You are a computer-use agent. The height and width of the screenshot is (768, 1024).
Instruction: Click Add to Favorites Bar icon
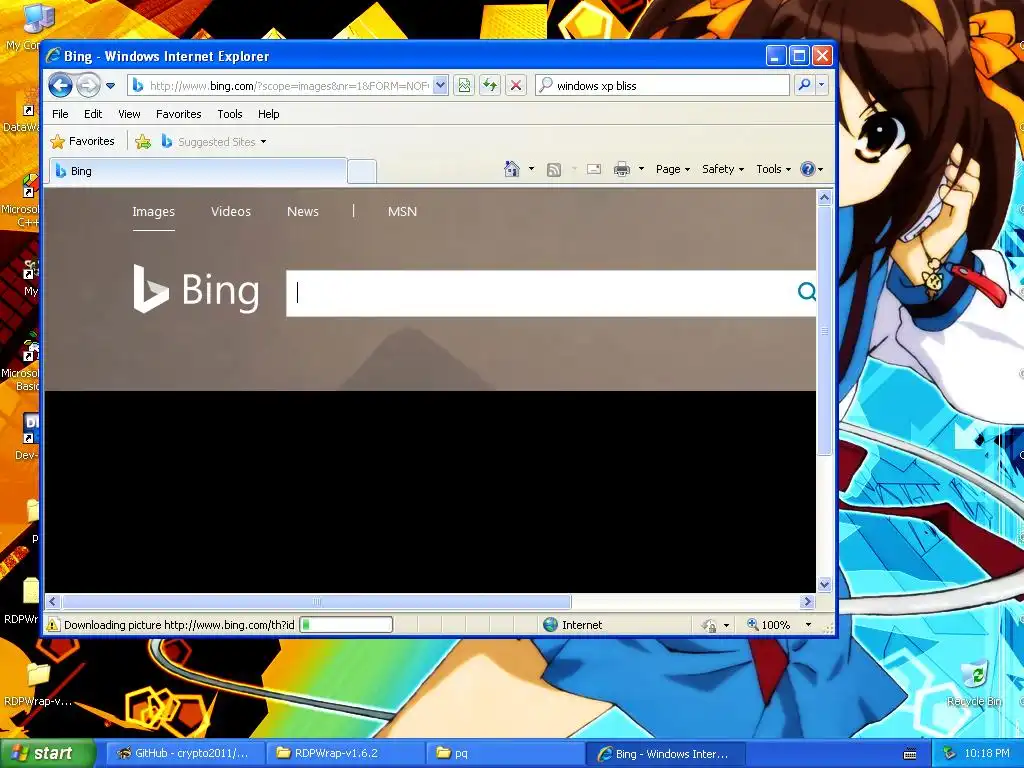click(143, 141)
